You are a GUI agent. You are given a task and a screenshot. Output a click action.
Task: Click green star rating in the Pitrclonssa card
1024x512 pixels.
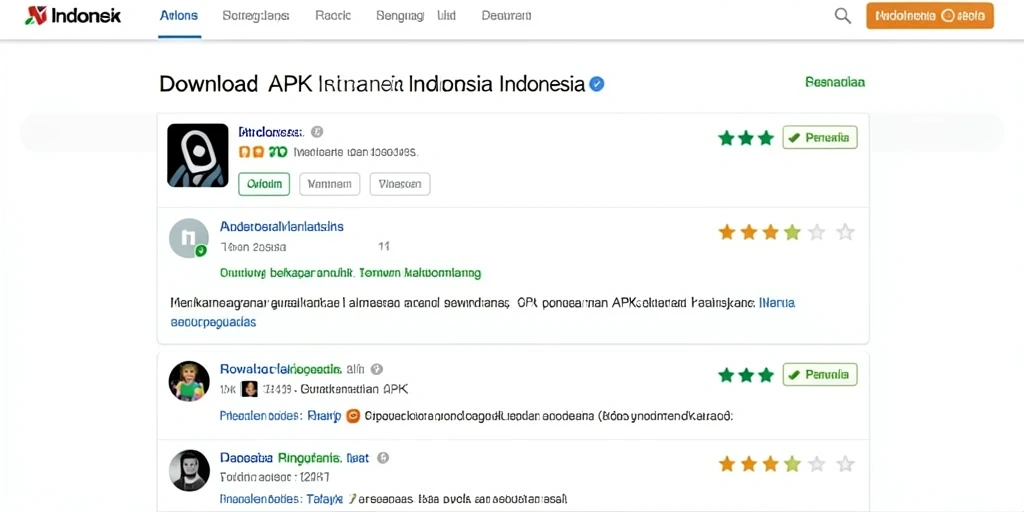(x=746, y=138)
